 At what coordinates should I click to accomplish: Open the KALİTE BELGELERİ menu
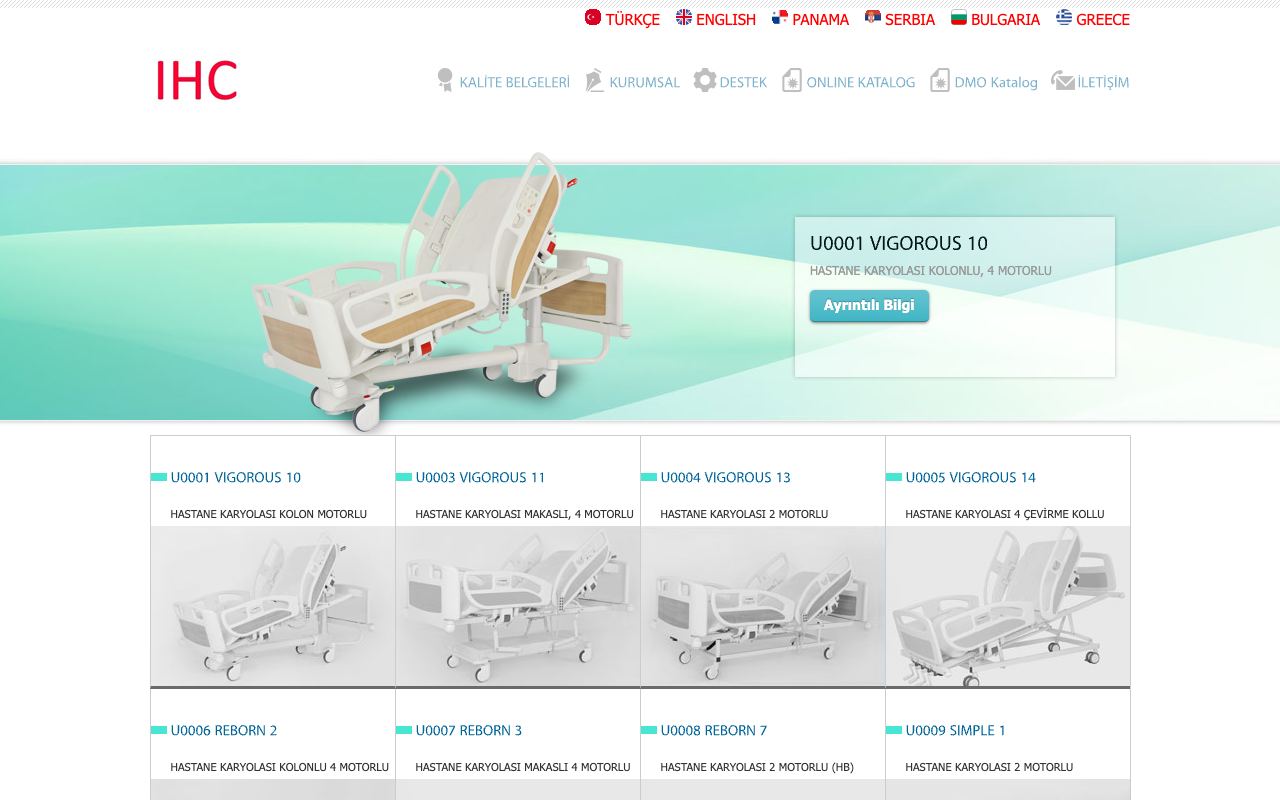(515, 82)
